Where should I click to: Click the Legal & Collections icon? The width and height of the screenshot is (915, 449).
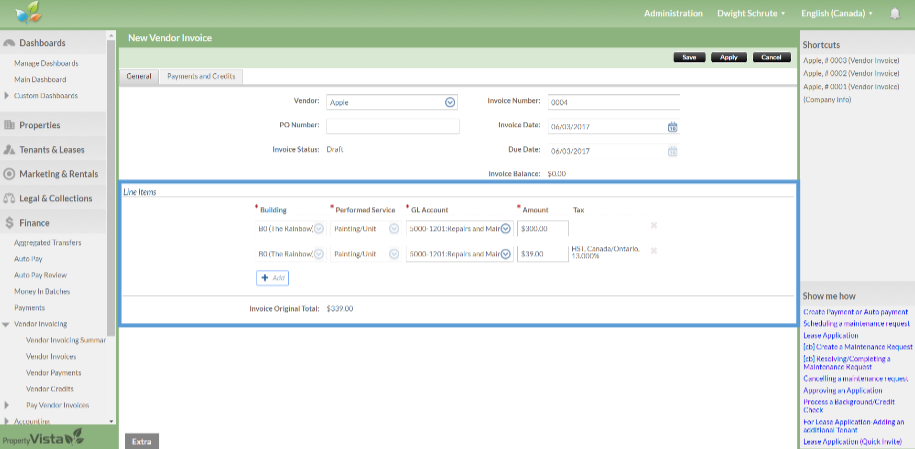(9, 198)
